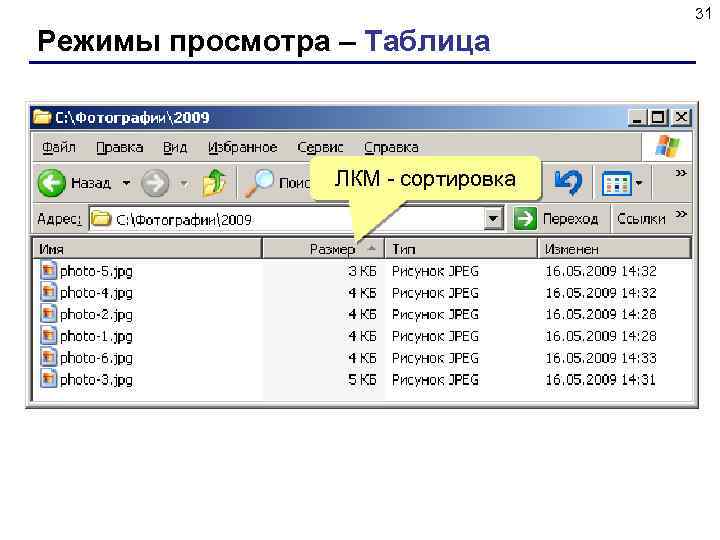Click the file name photo-5.jpg

pyautogui.click(x=96, y=272)
